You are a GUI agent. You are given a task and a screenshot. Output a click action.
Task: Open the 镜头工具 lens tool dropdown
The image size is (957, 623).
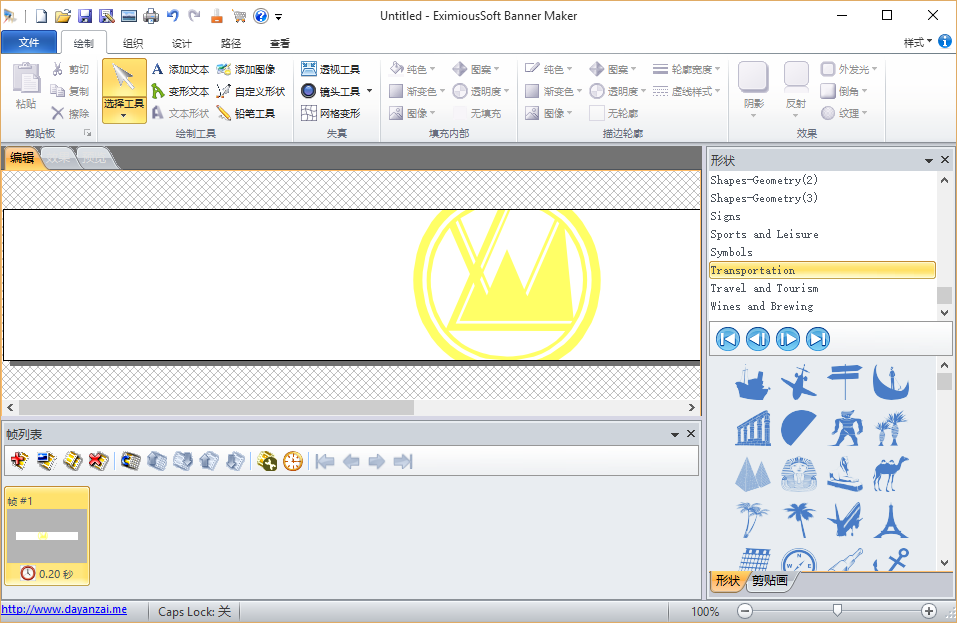369,91
